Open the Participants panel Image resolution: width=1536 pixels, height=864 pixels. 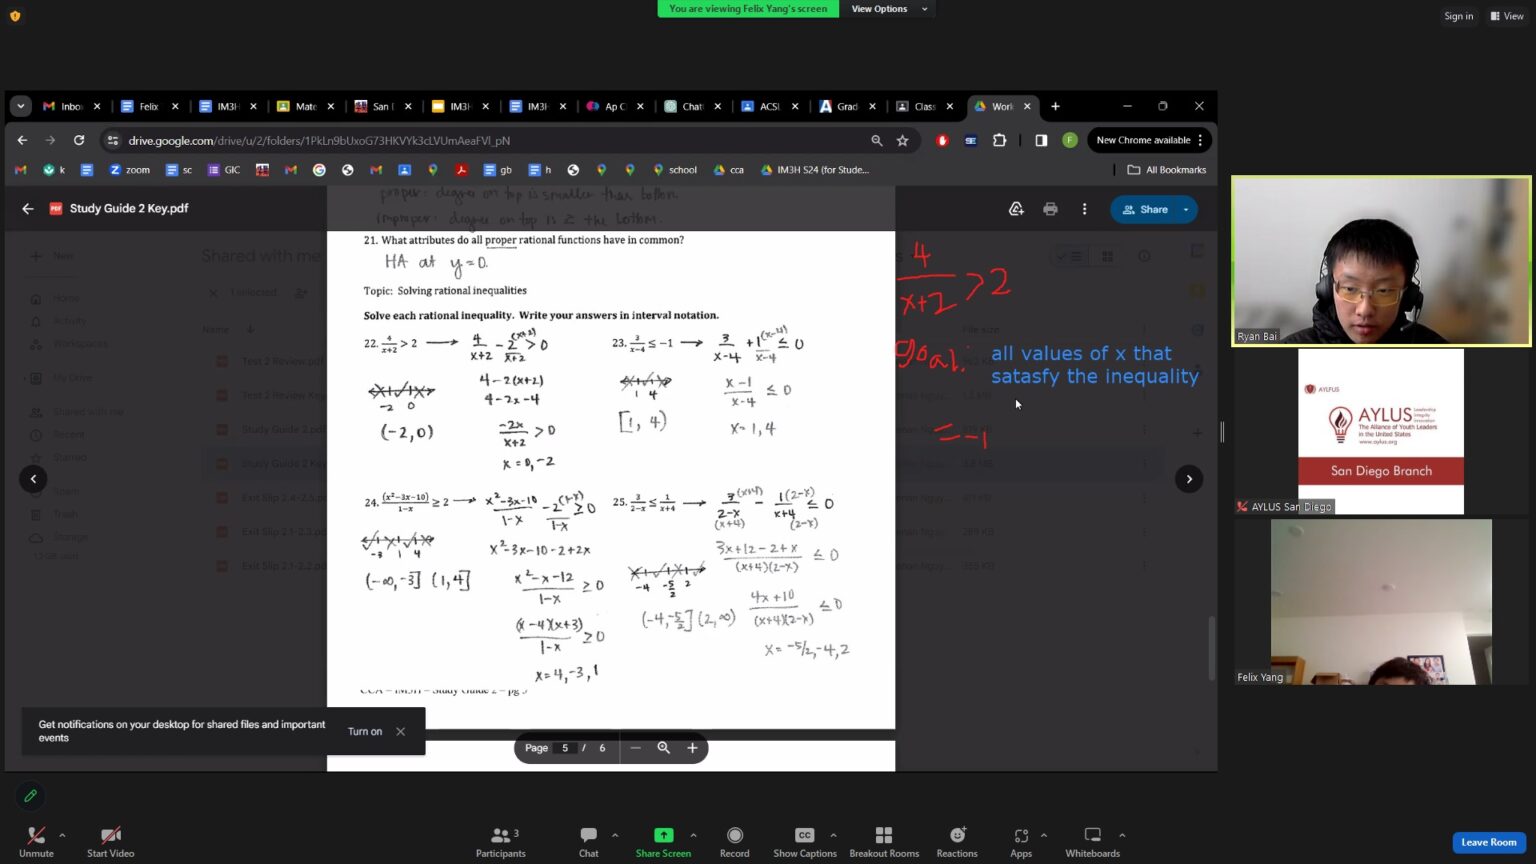(x=500, y=842)
